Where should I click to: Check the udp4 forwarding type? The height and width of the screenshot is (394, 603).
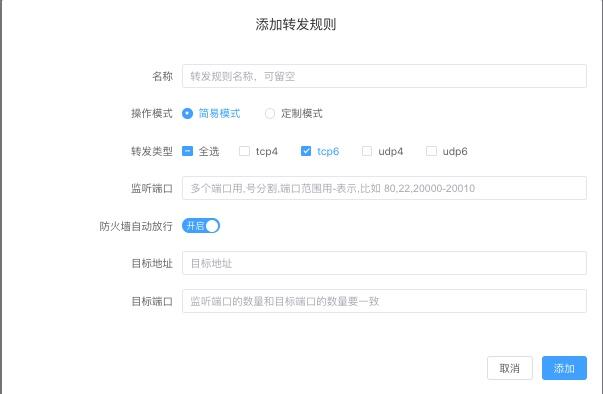coord(367,151)
